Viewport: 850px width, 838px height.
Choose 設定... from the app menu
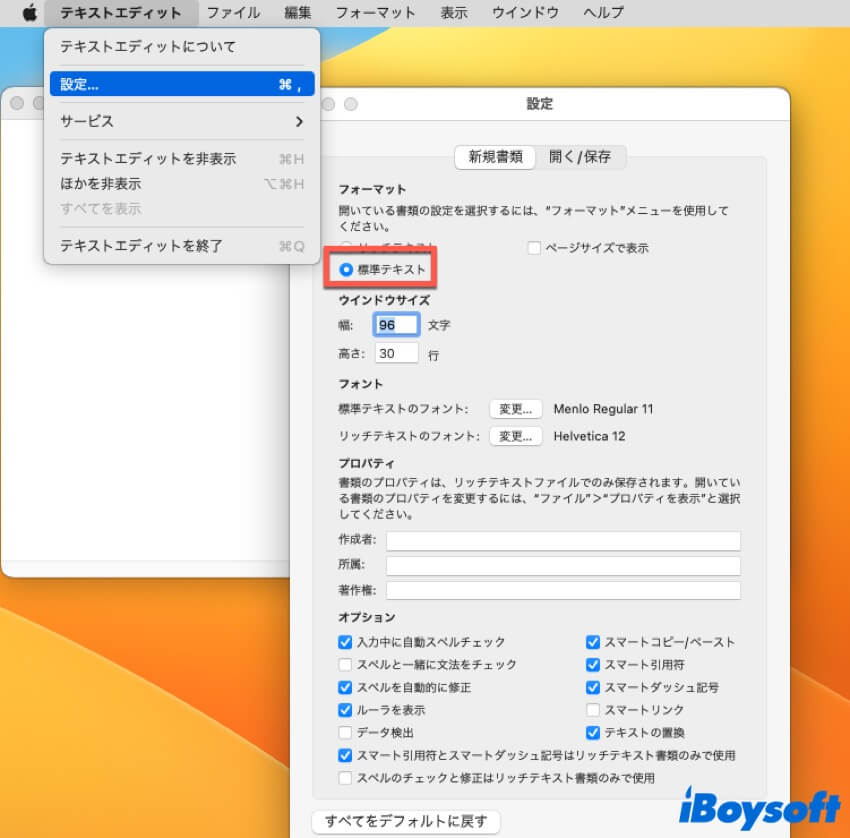tap(181, 85)
